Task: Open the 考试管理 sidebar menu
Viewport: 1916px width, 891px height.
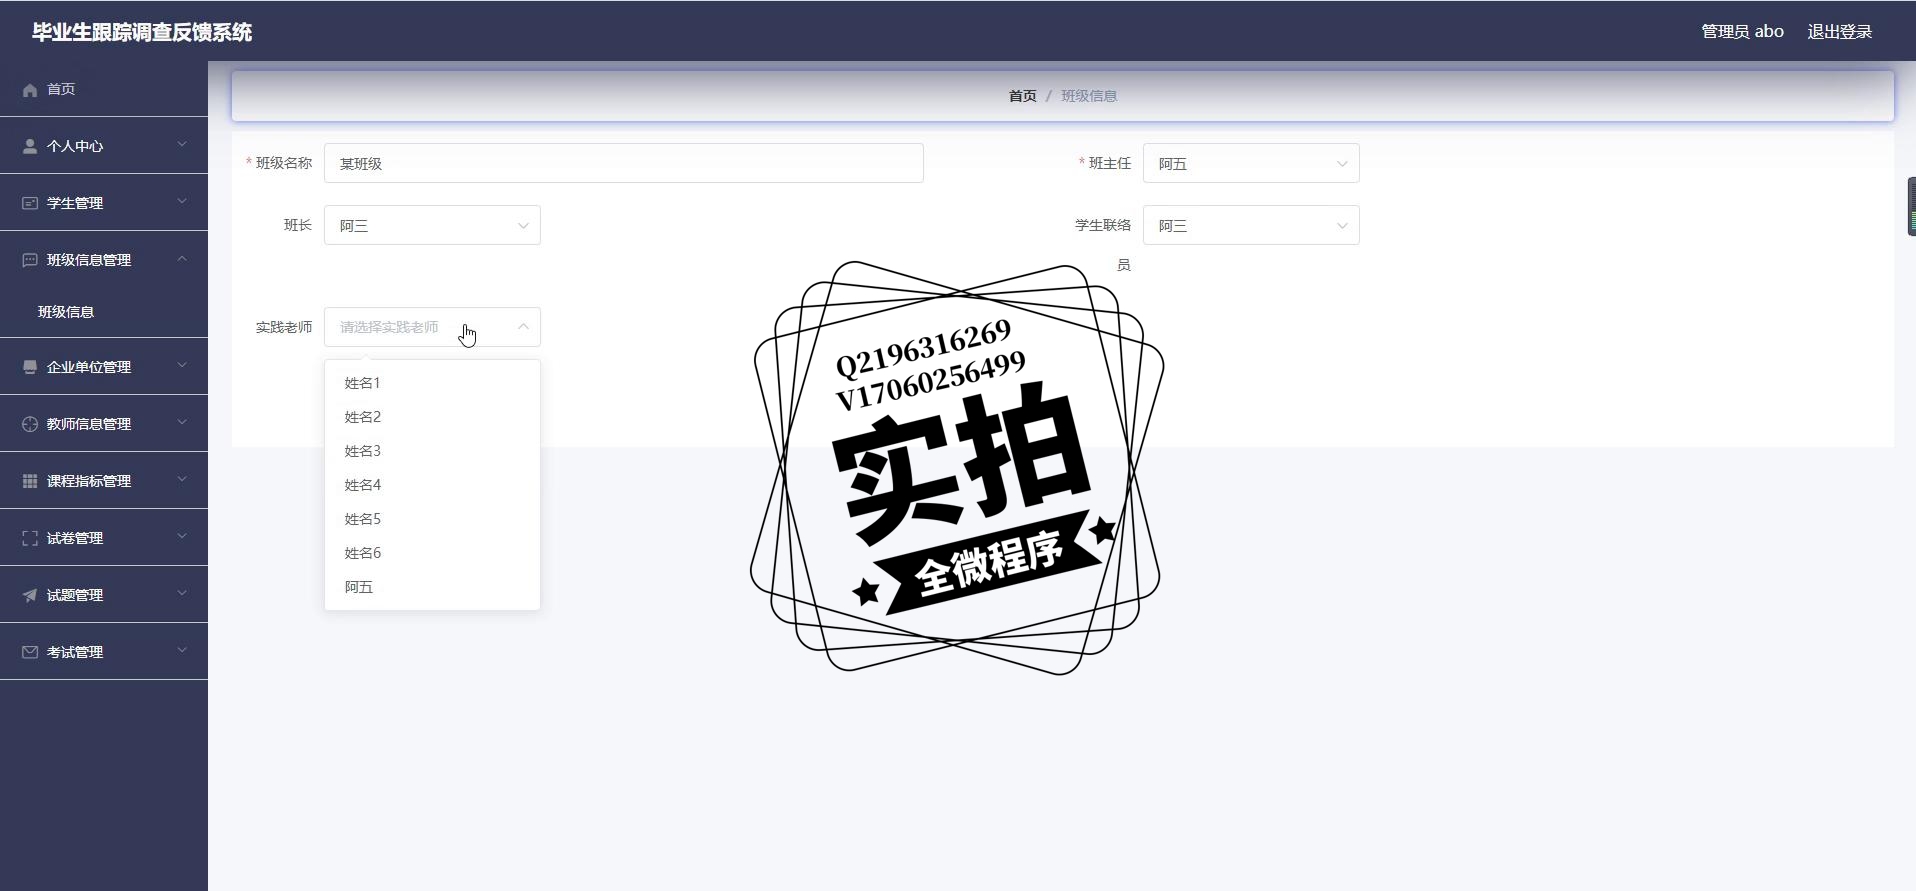Action: pos(104,652)
